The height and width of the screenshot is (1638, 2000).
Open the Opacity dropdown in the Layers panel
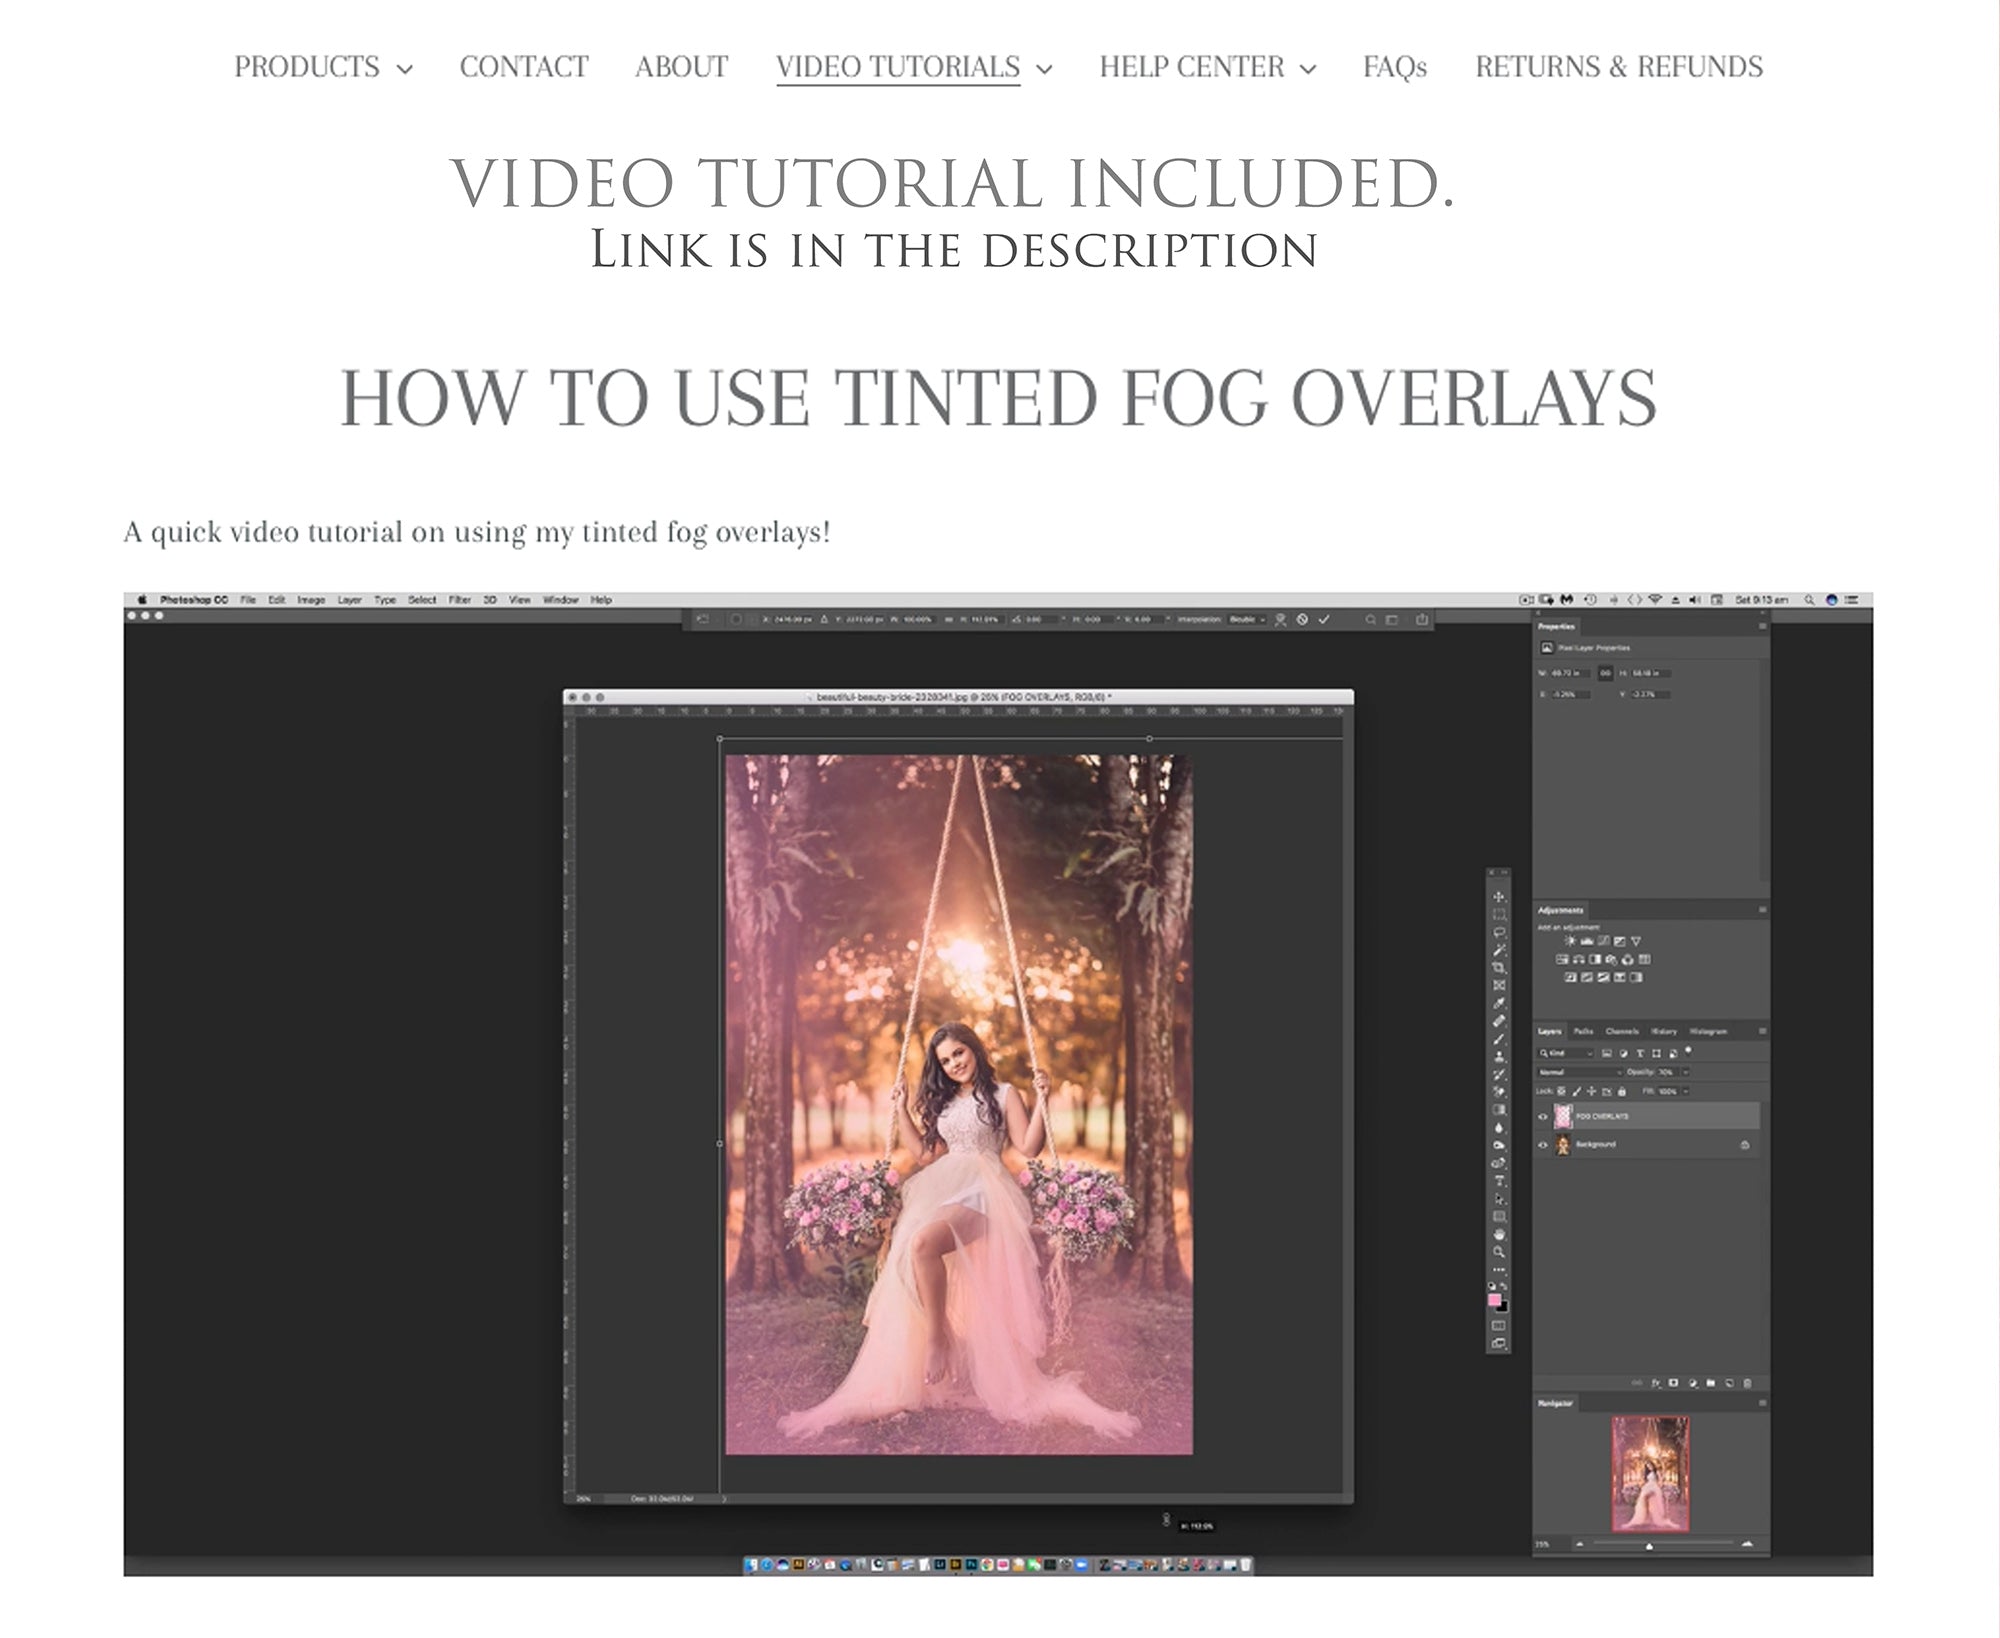(1685, 1072)
